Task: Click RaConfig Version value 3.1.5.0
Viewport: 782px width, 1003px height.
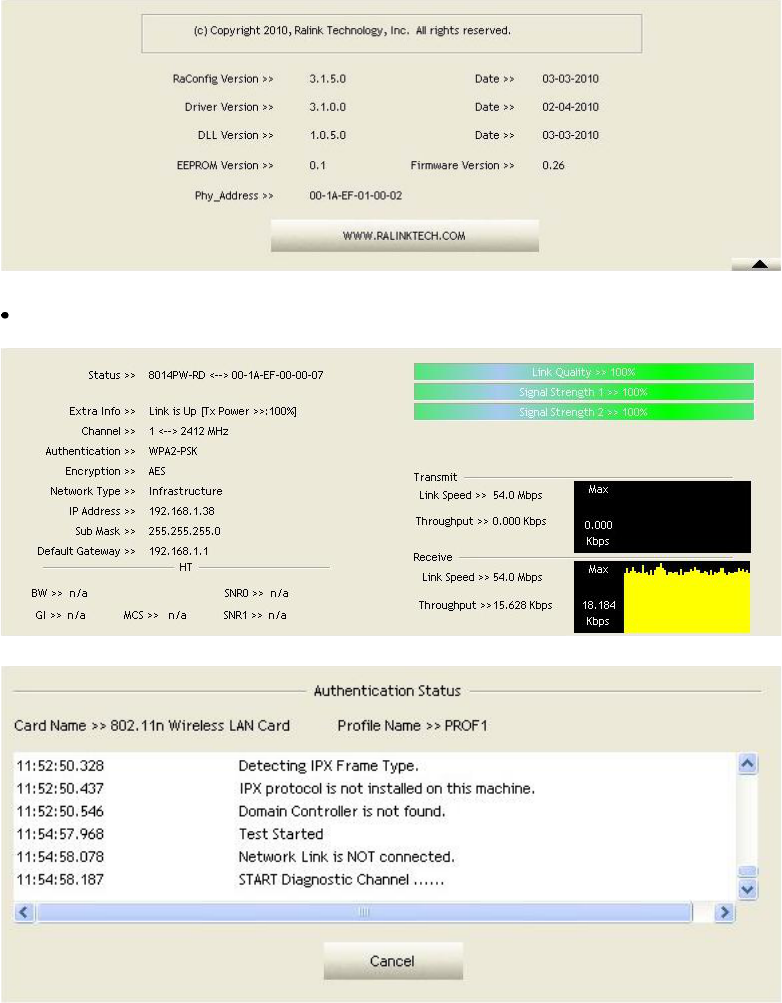Action: click(327, 79)
